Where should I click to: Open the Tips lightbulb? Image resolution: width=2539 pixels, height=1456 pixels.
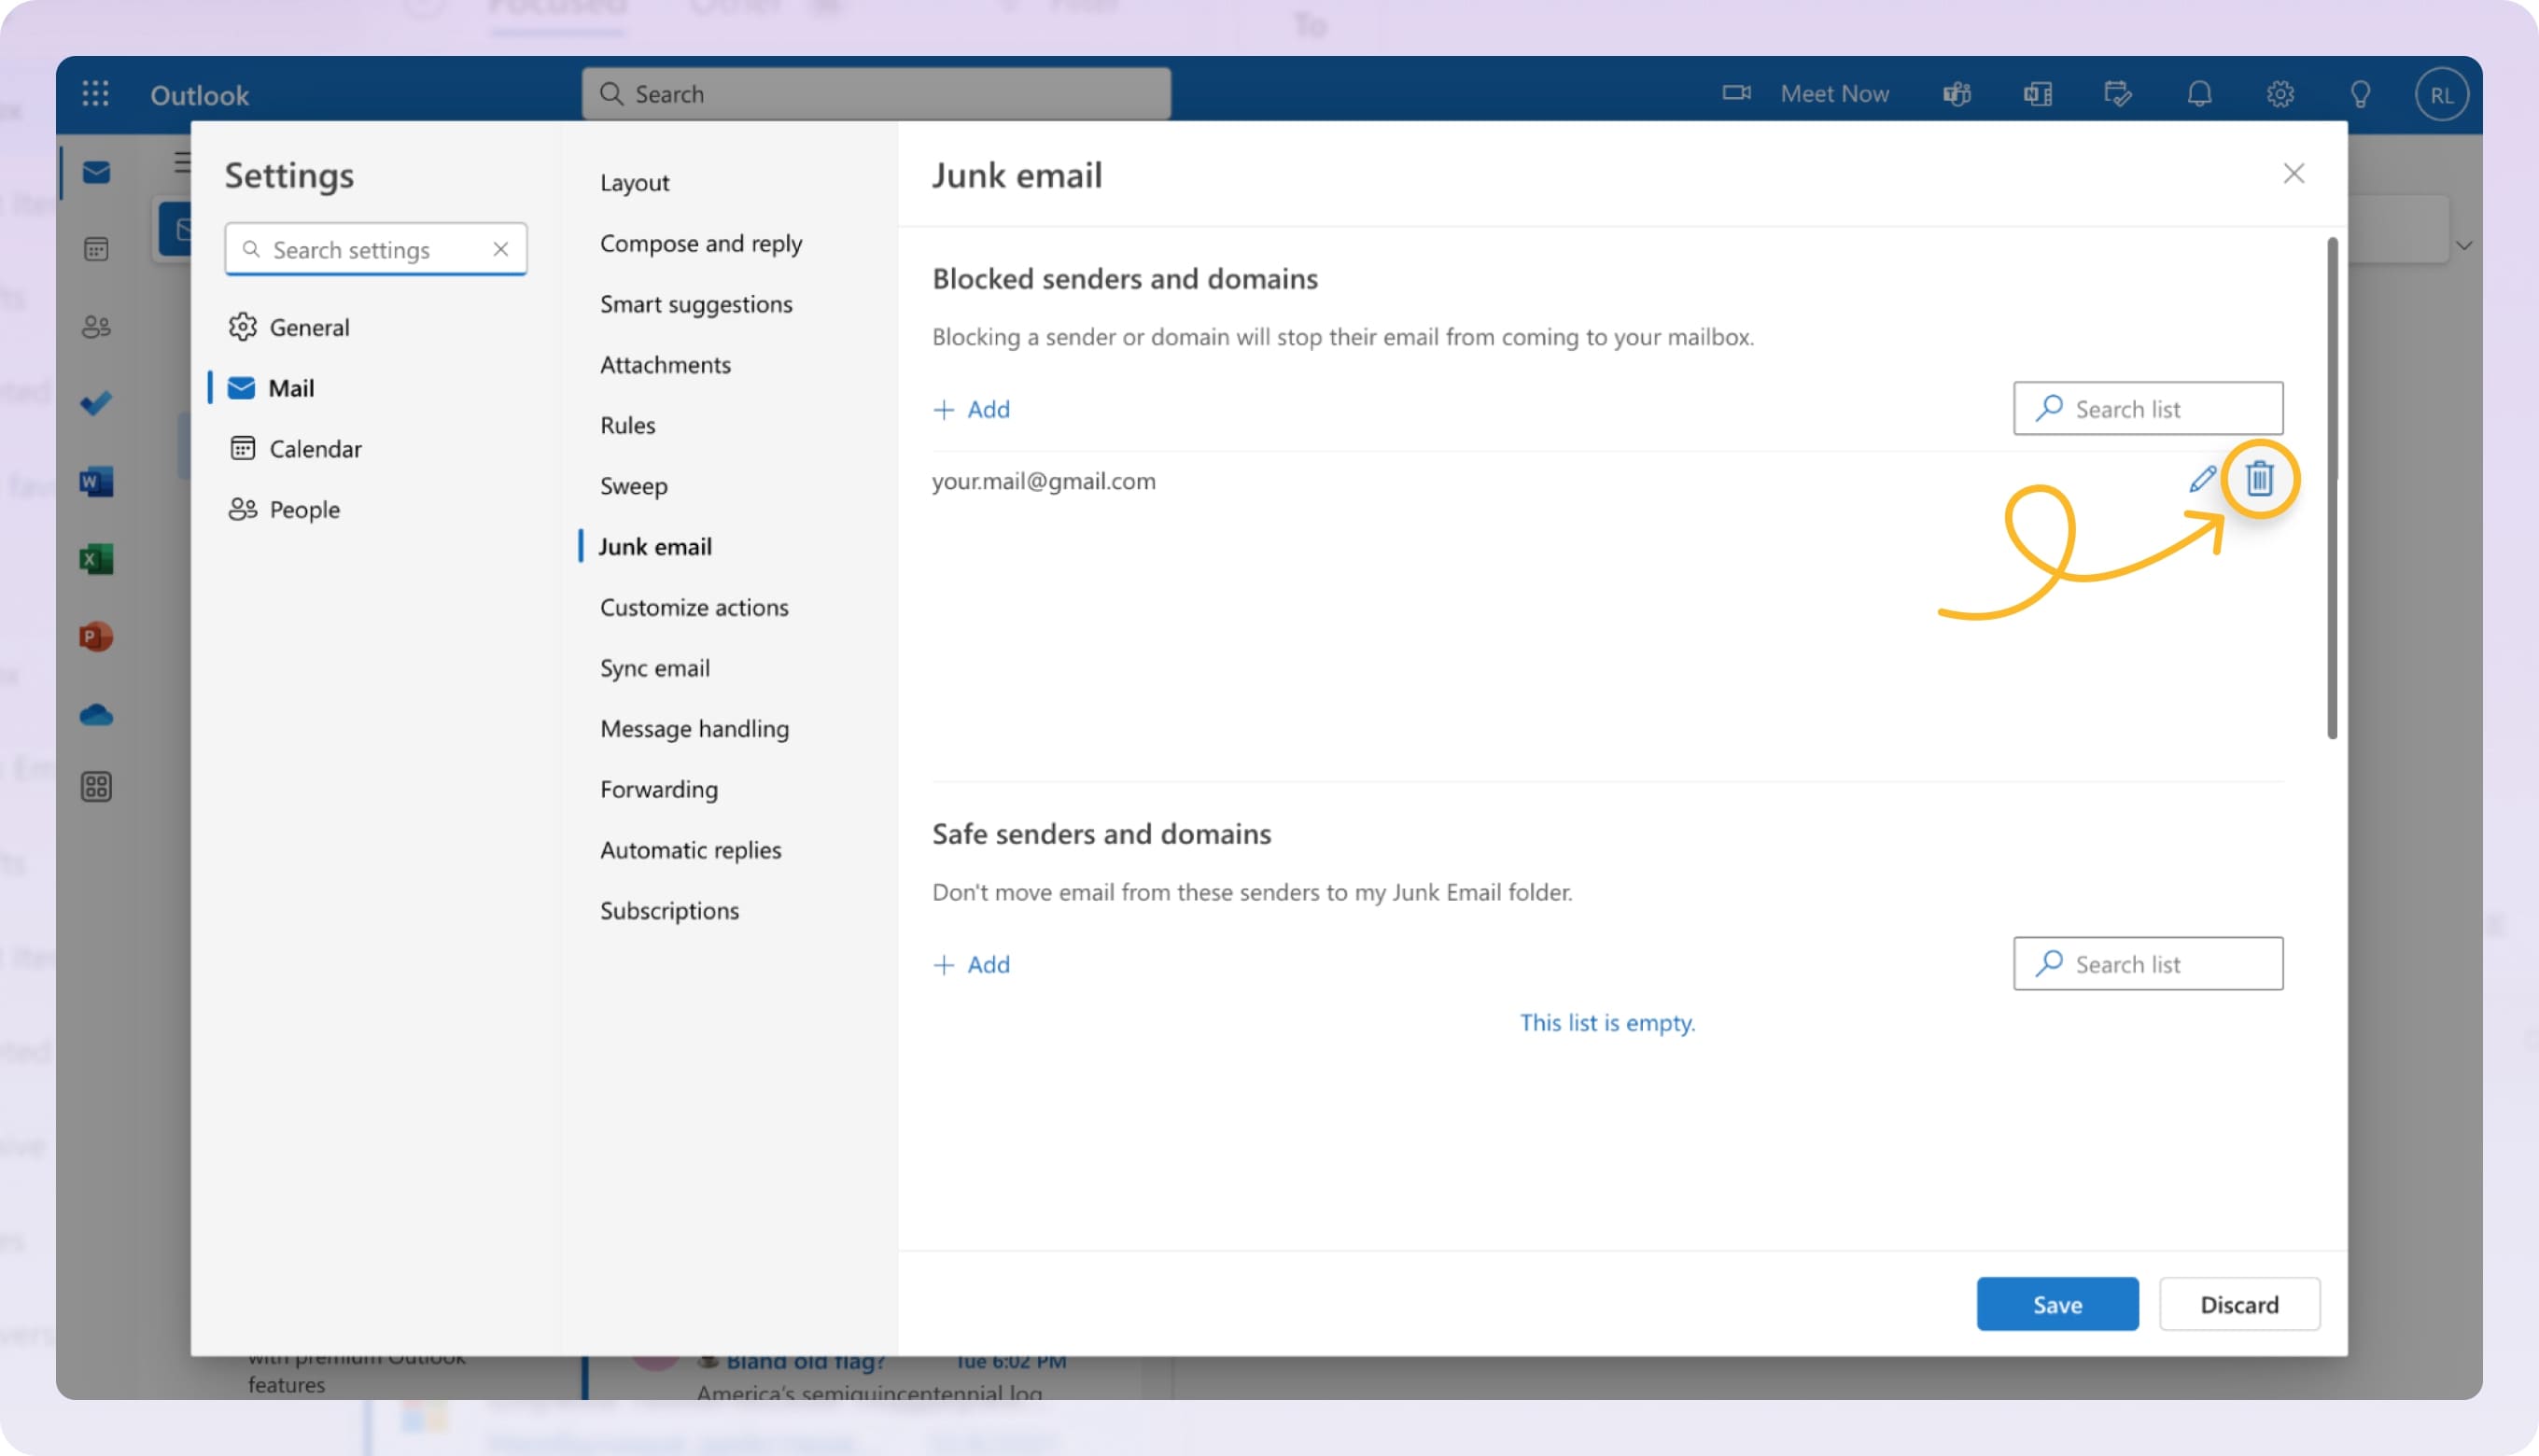click(x=2361, y=93)
